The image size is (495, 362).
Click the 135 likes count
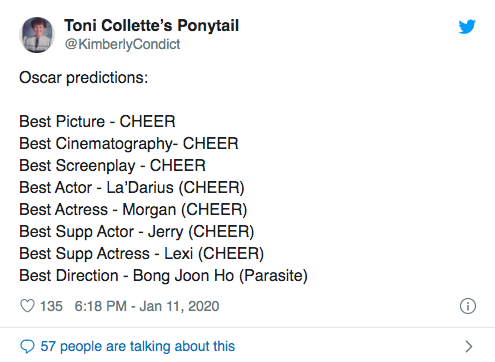51,306
